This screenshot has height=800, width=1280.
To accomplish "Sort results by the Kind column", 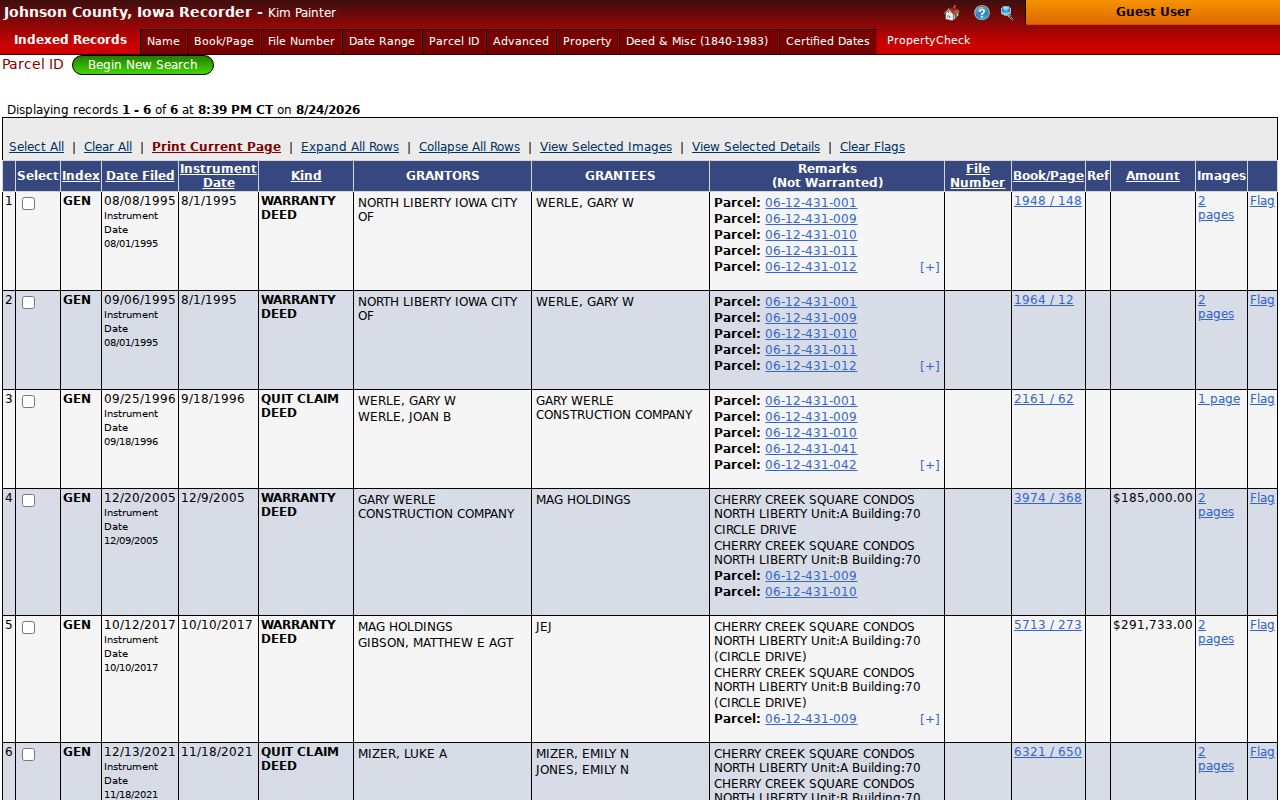I will [x=306, y=176].
